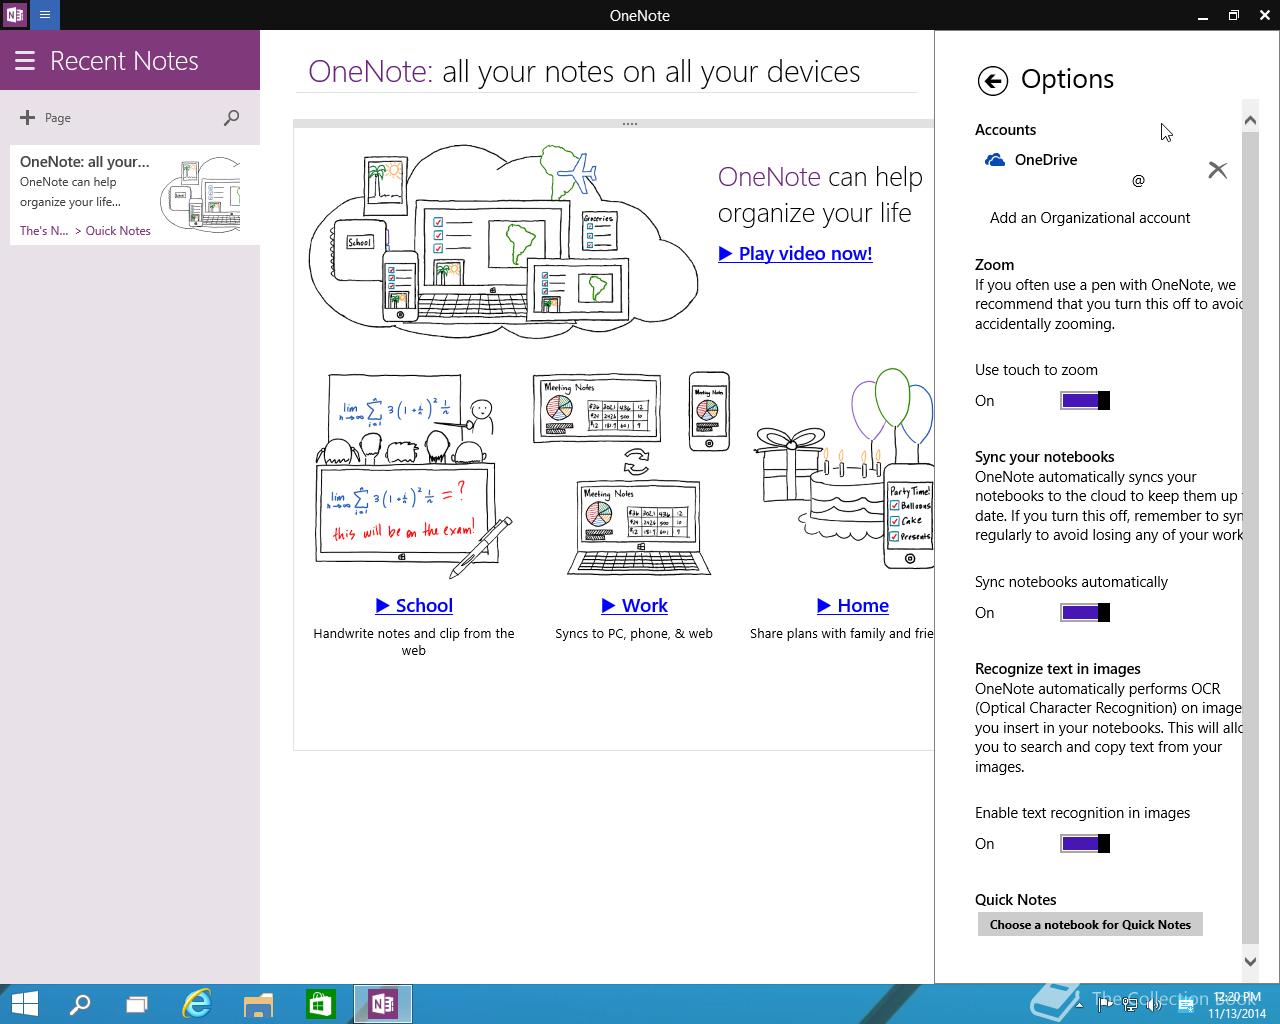1280x1024 pixels.
Task: Open the Recent Notes hamburger menu
Action: tap(25, 60)
